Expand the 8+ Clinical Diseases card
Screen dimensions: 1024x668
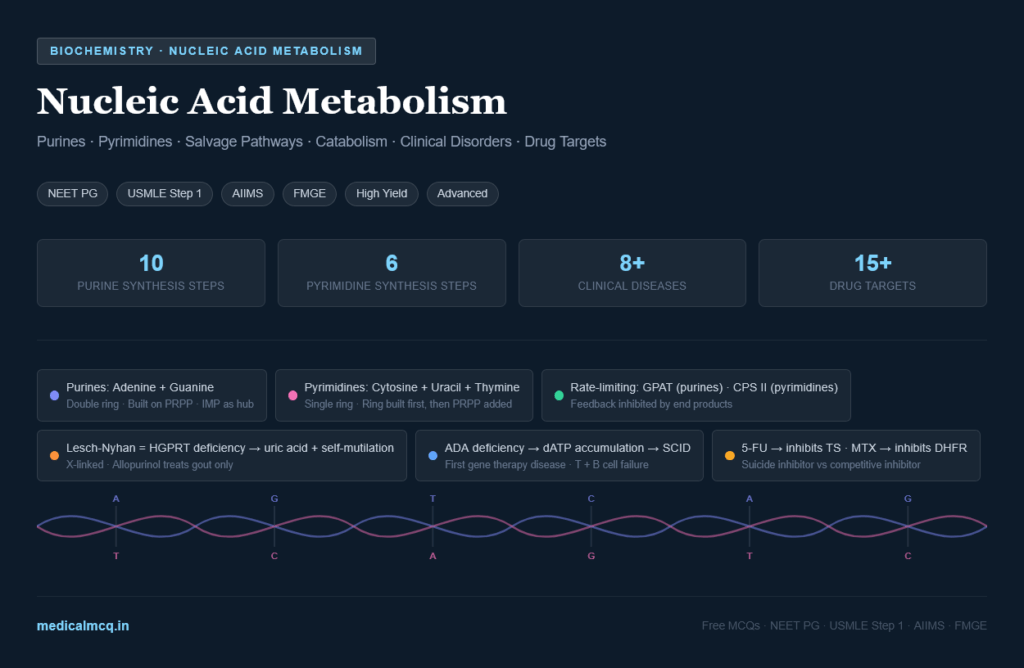(632, 272)
